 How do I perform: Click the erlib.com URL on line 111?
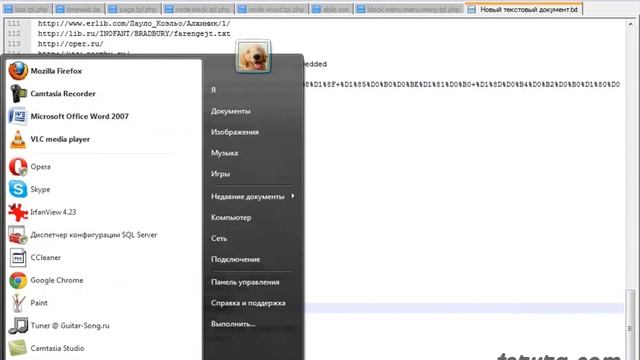click(x=134, y=24)
